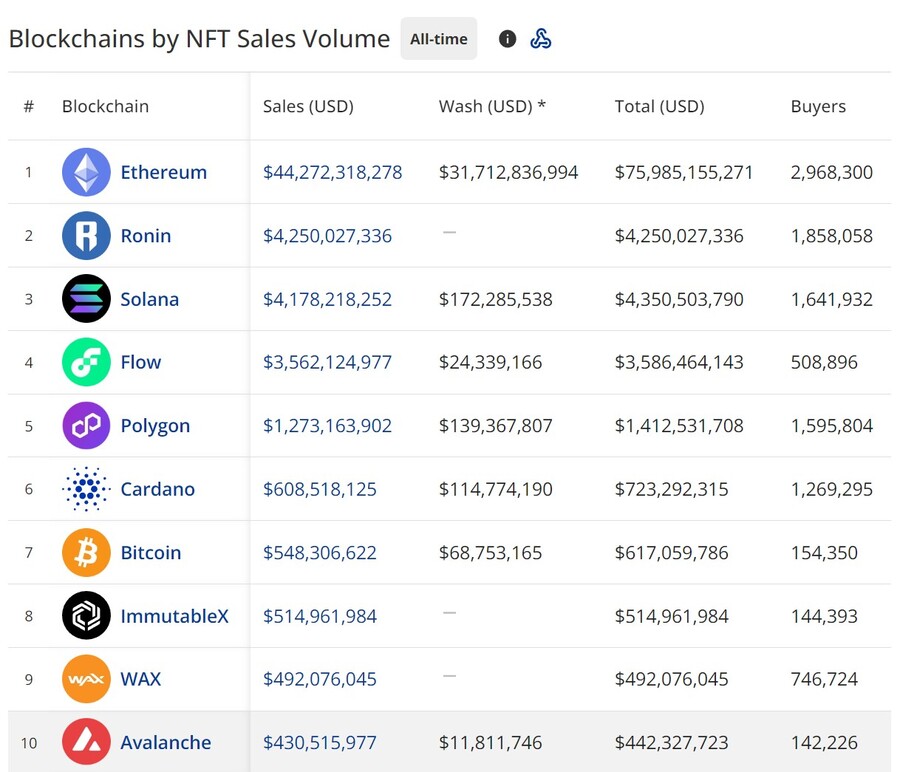Screen dimensions: 900x772
Task: Sort by the Total (USD) column header
Action: pos(660,106)
